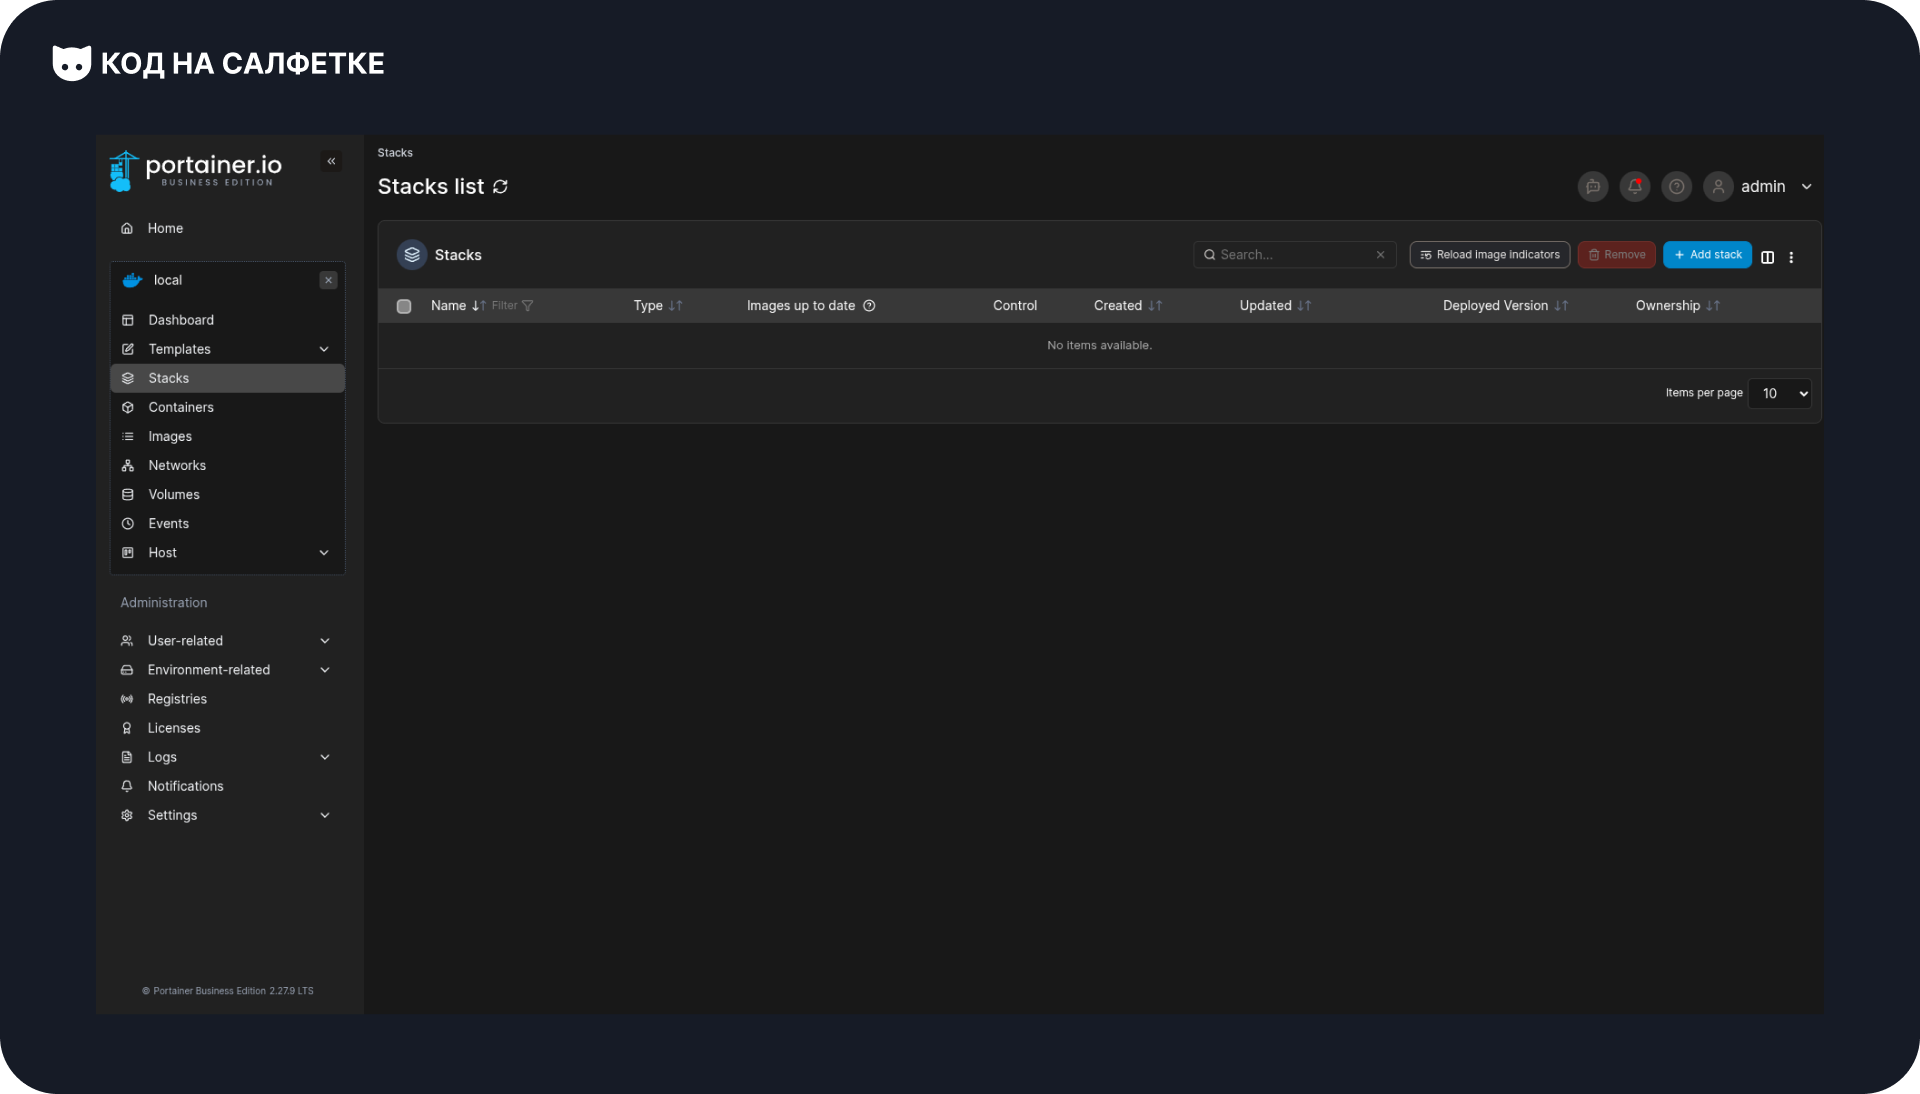The width and height of the screenshot is (1920, 1094).
Task: Open the table settings three-dot menu
Action: [1791, 257]
